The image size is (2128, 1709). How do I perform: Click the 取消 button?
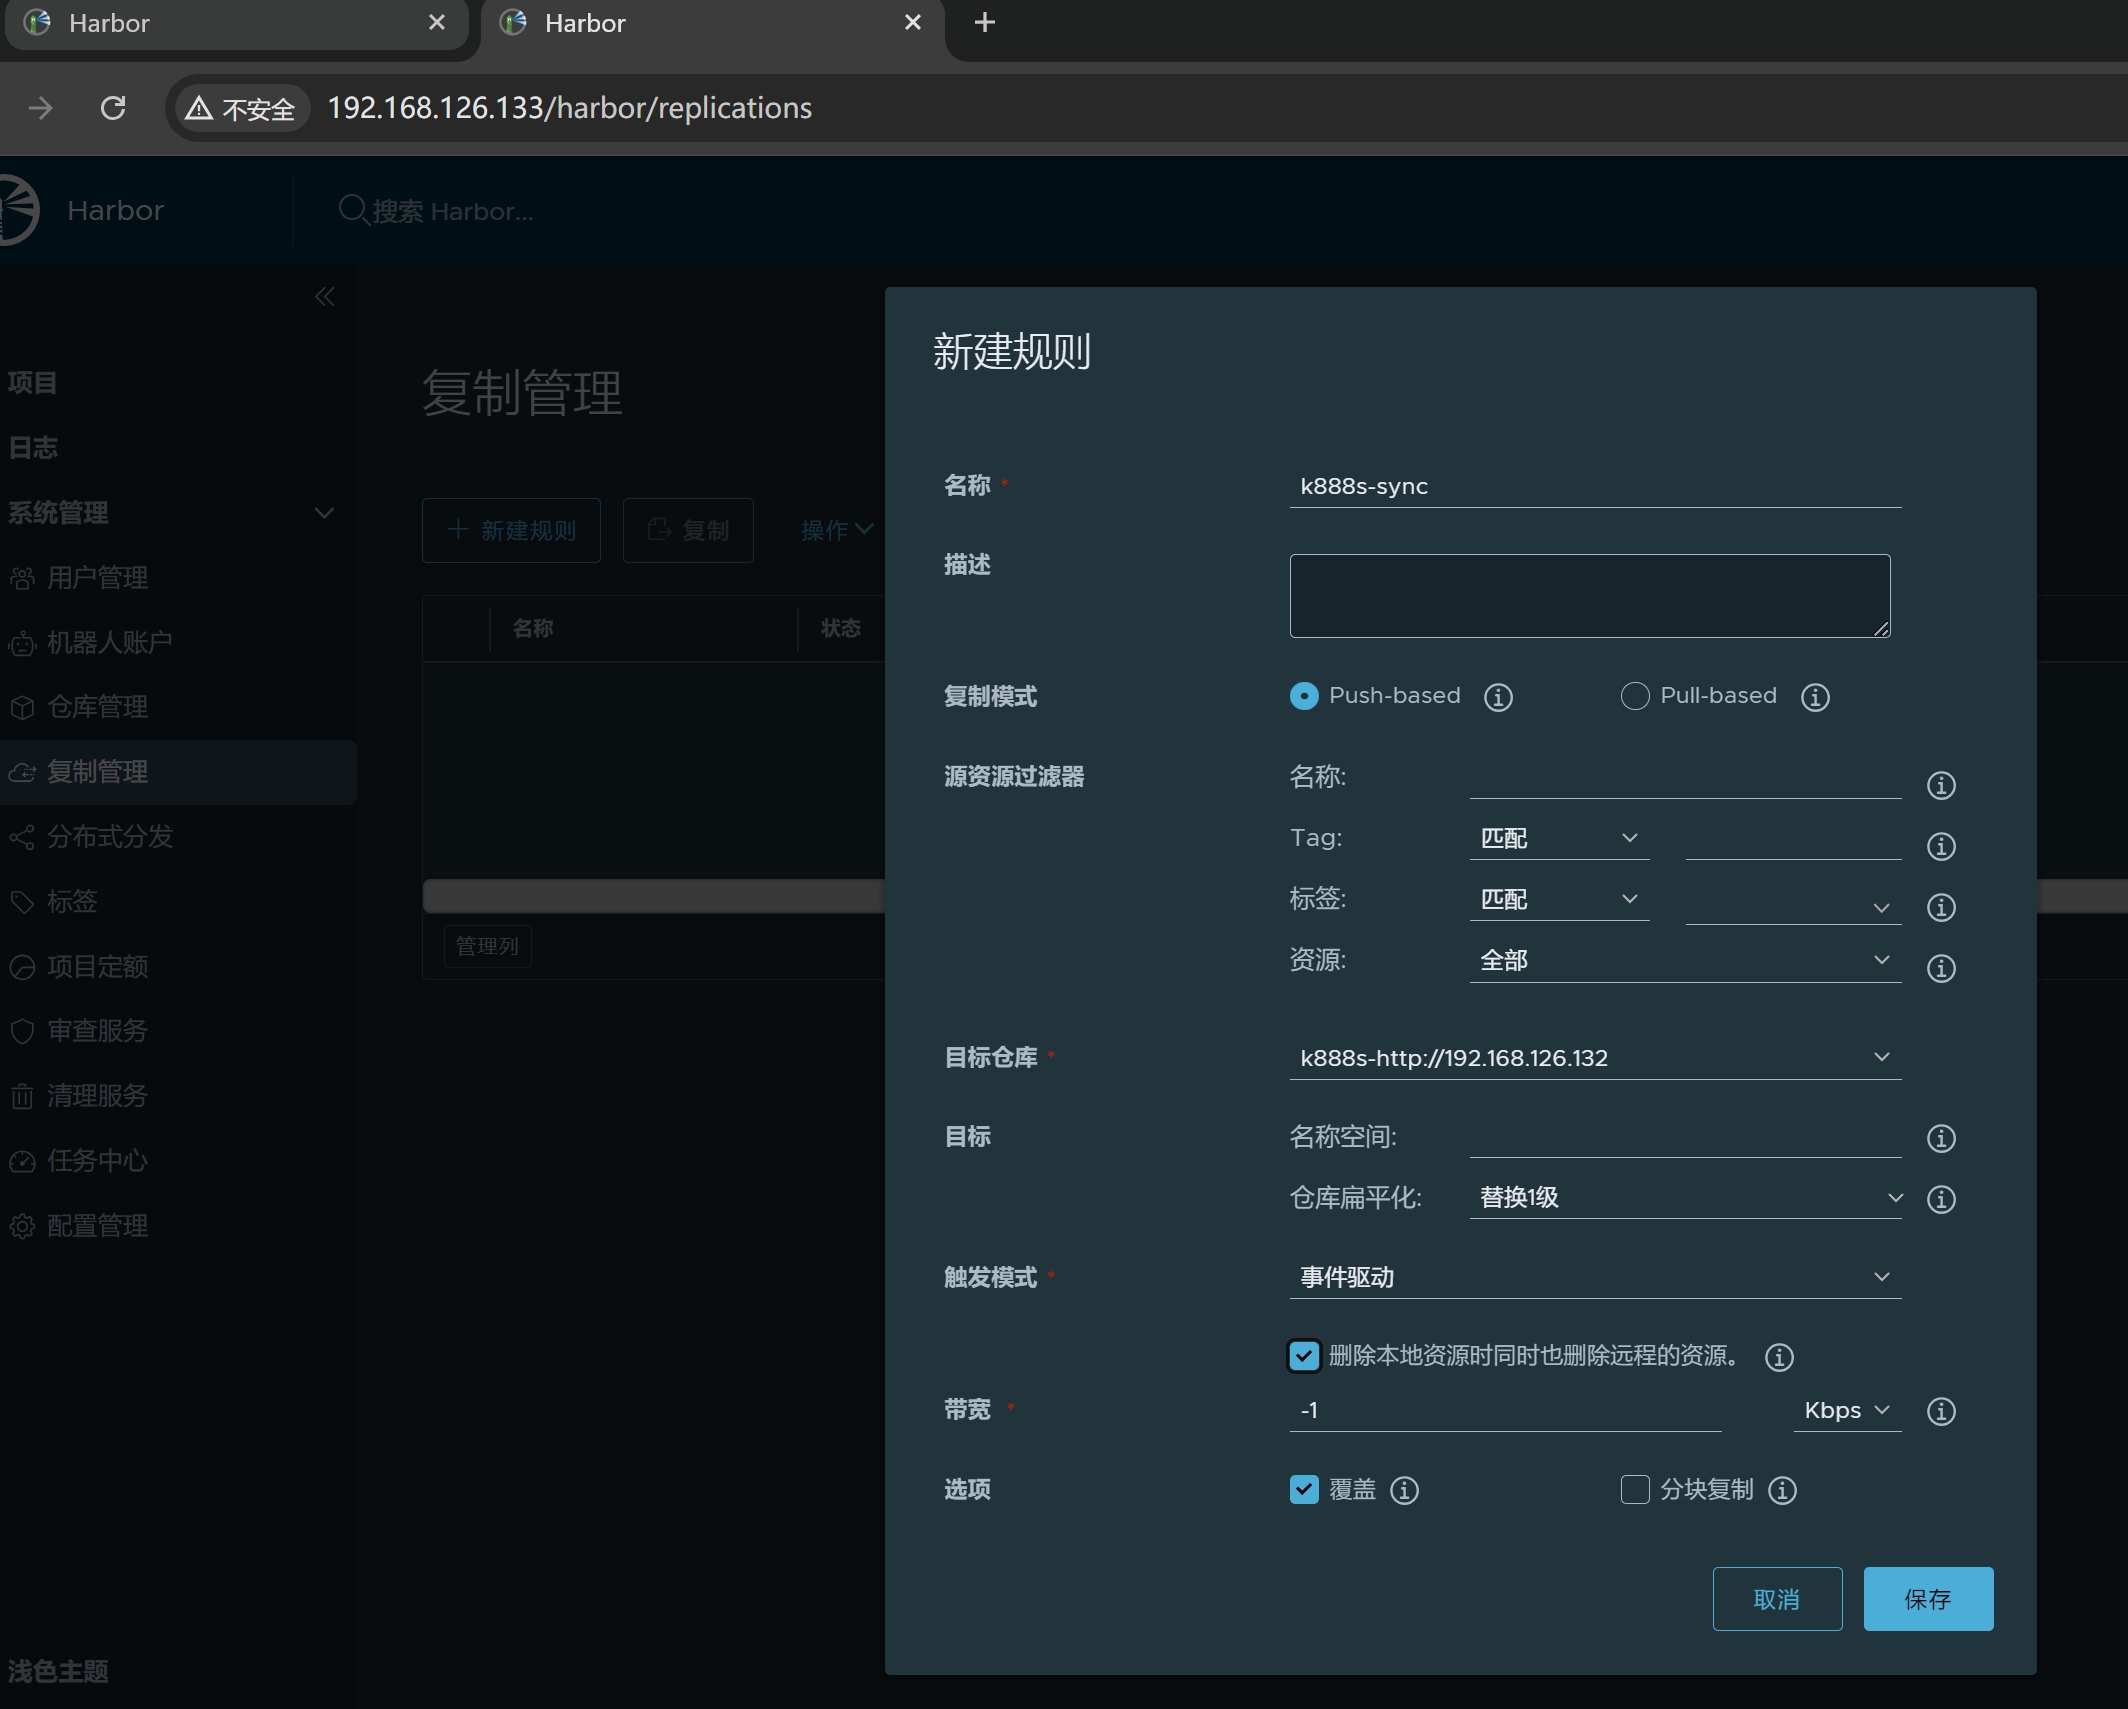coord(1776,1599)
